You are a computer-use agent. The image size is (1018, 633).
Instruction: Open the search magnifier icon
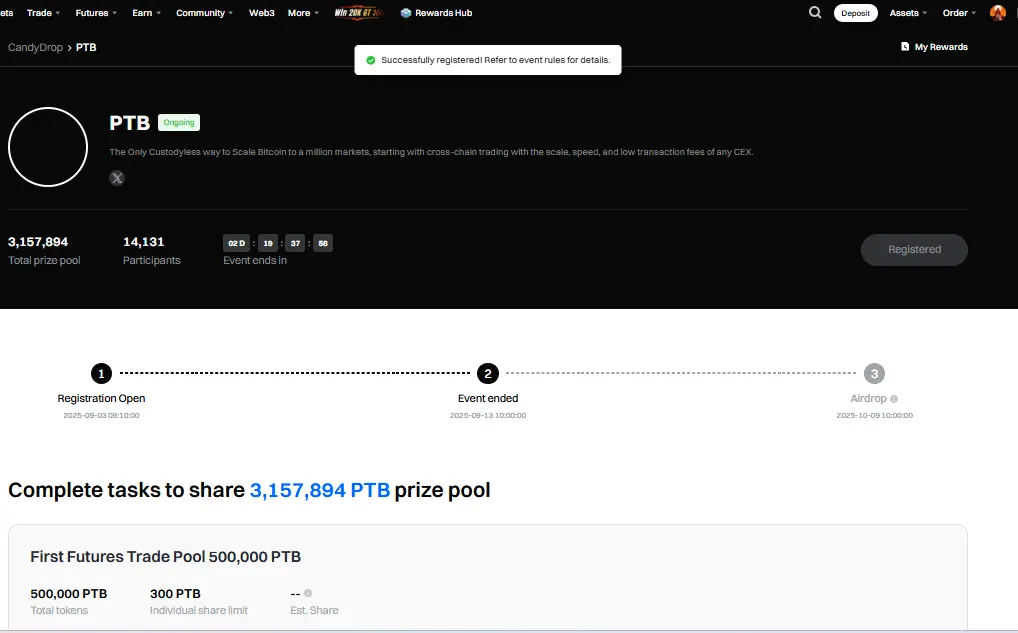click(815, 12)
